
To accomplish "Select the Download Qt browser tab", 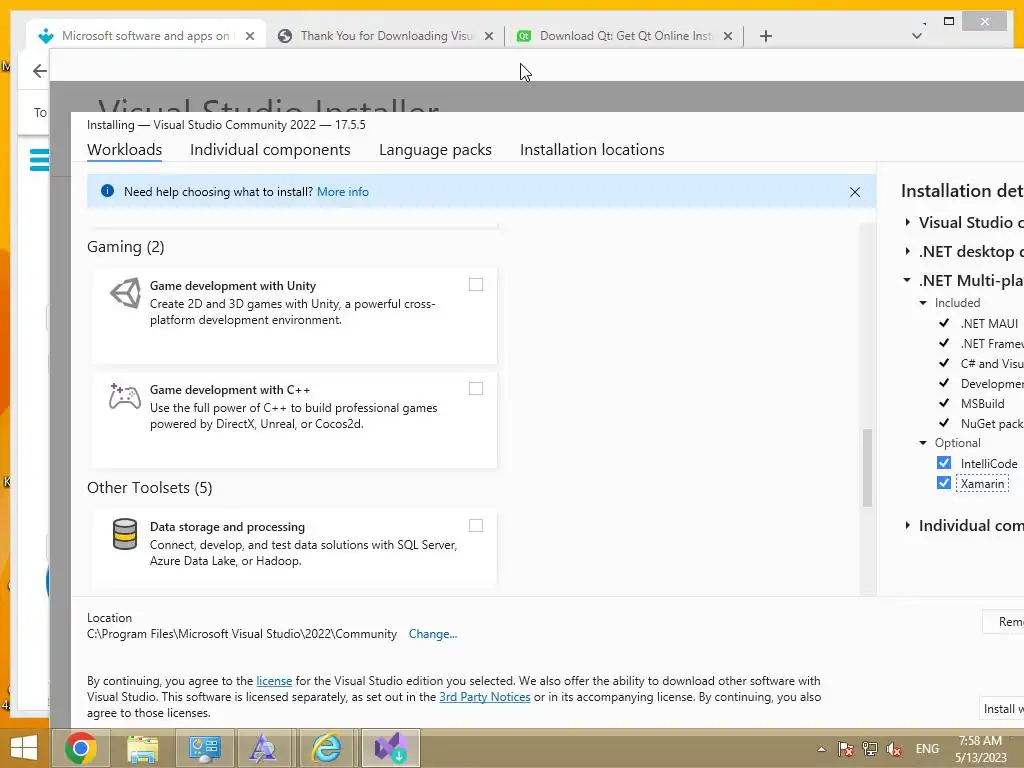I will click(x=625, y=36).
